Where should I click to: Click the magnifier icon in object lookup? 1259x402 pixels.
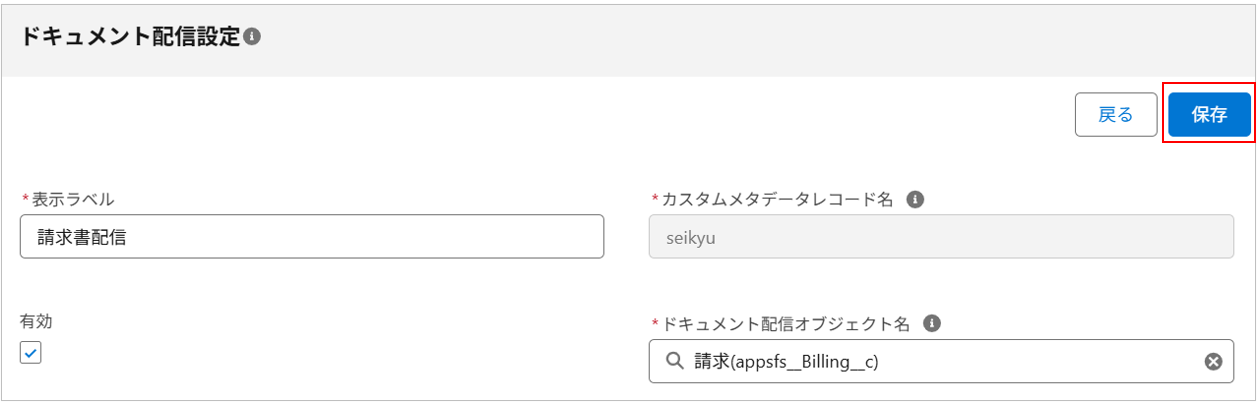click(675, 361)
